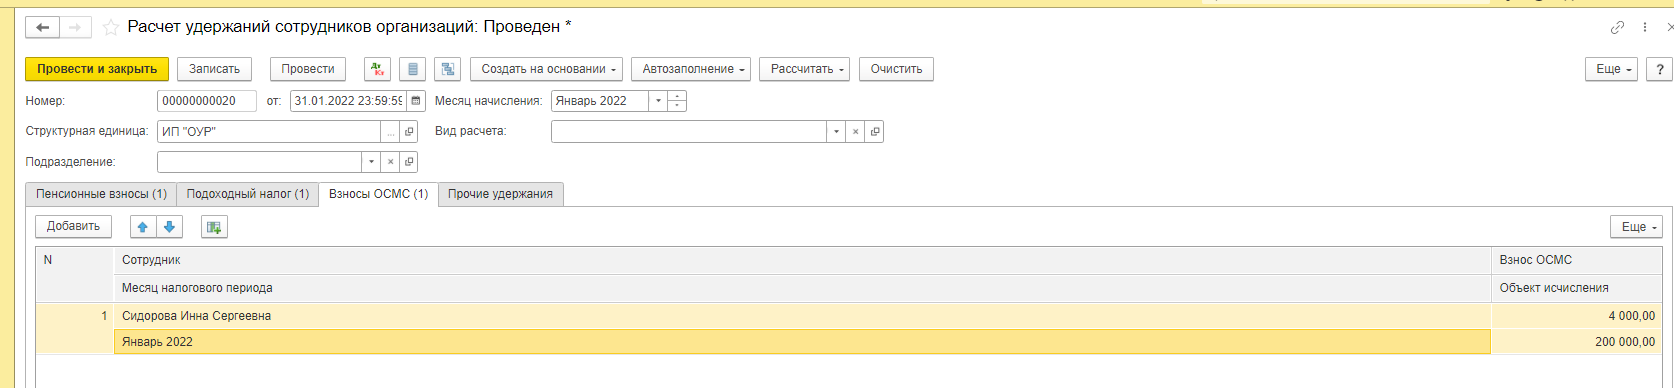The image size is (1674, 388).
Task: Move table row up with arrow
Action: [143, 227]
